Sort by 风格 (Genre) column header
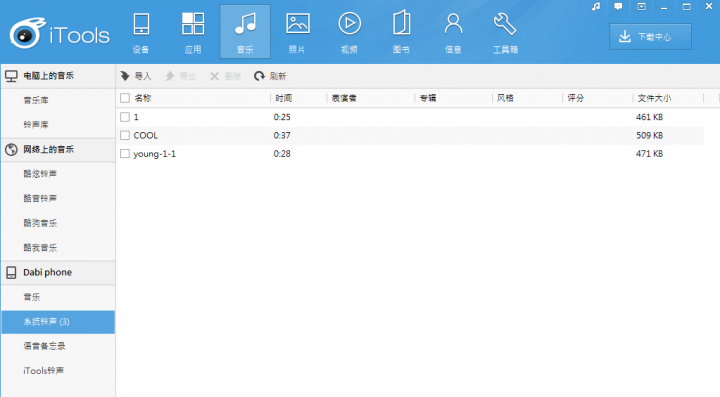 pos(505,98)
